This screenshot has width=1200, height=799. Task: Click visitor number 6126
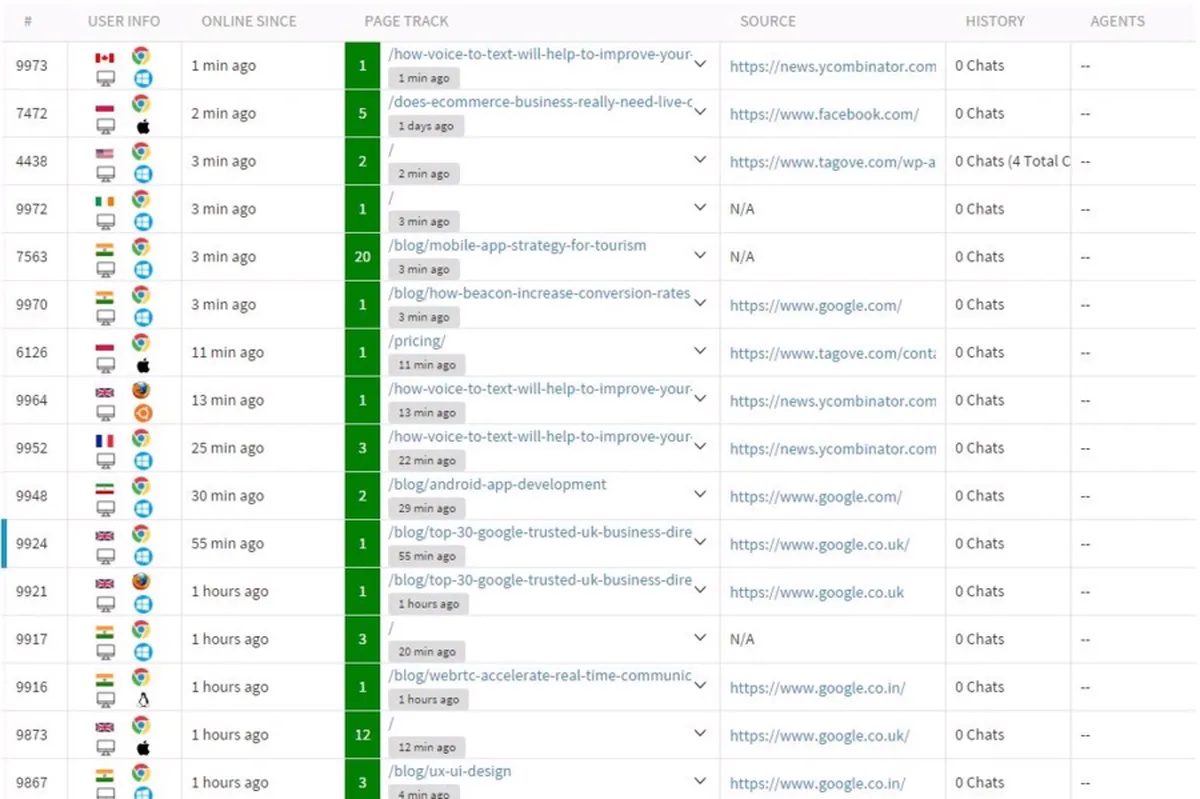pyautogui.click(x=32, y=352)
